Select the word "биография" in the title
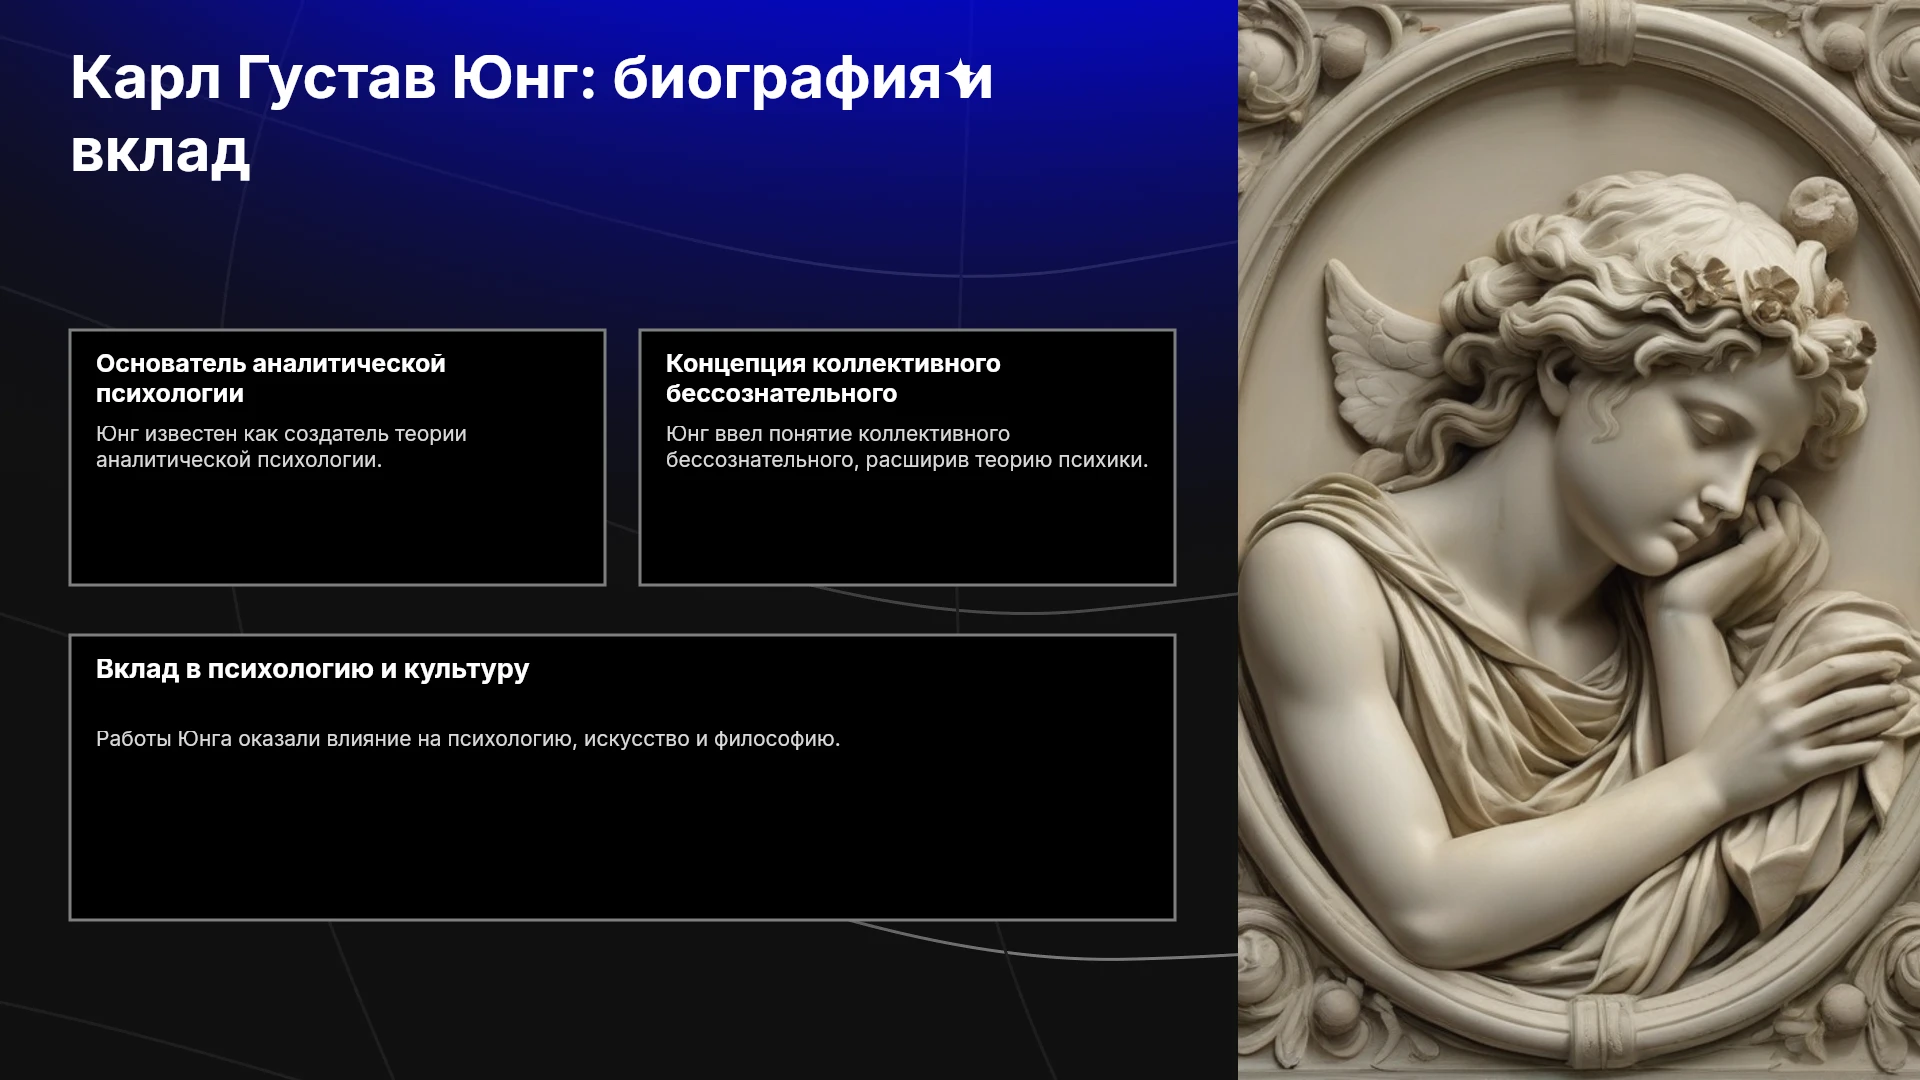Screen dimensions: 1920x1080 [x=777, y=81]
